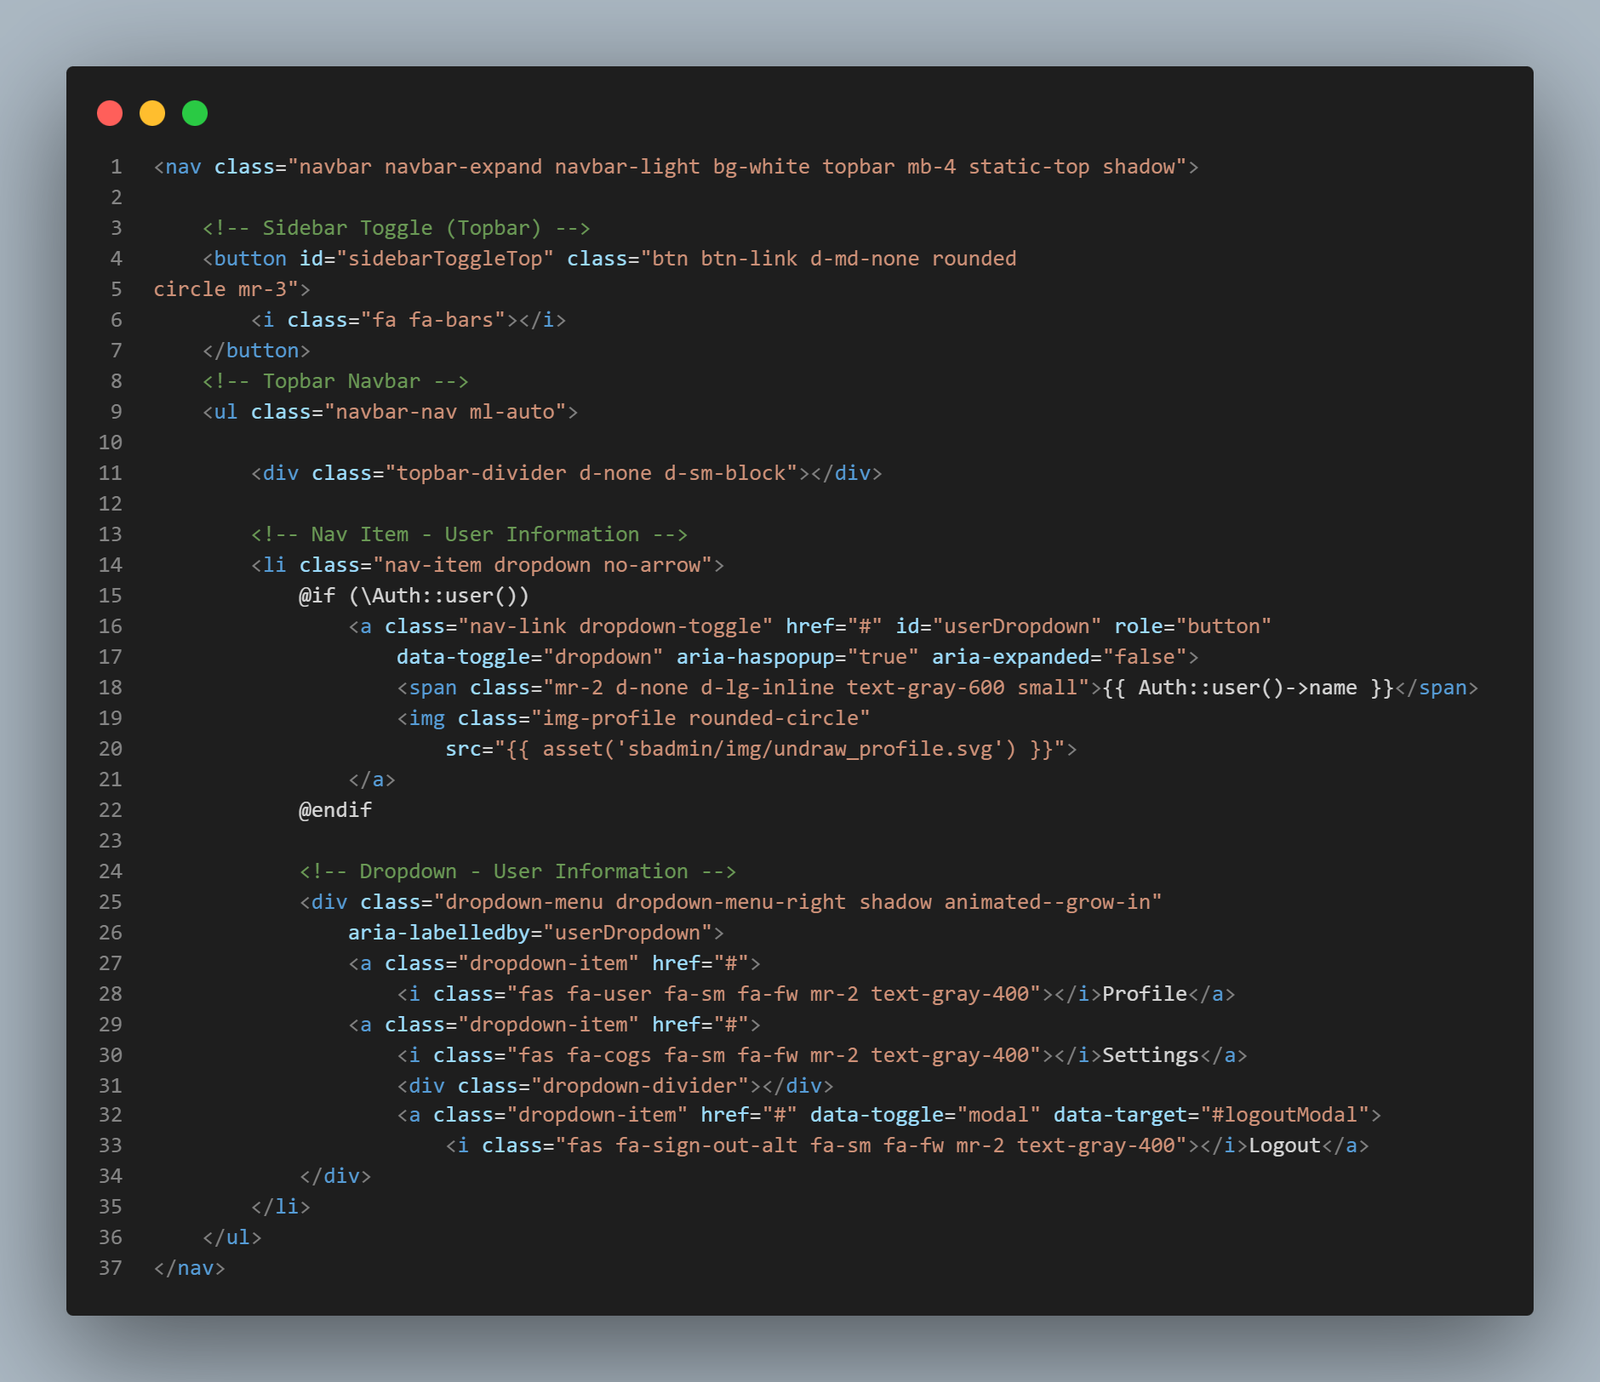Click the closing </button> tag

pos(256,351)
